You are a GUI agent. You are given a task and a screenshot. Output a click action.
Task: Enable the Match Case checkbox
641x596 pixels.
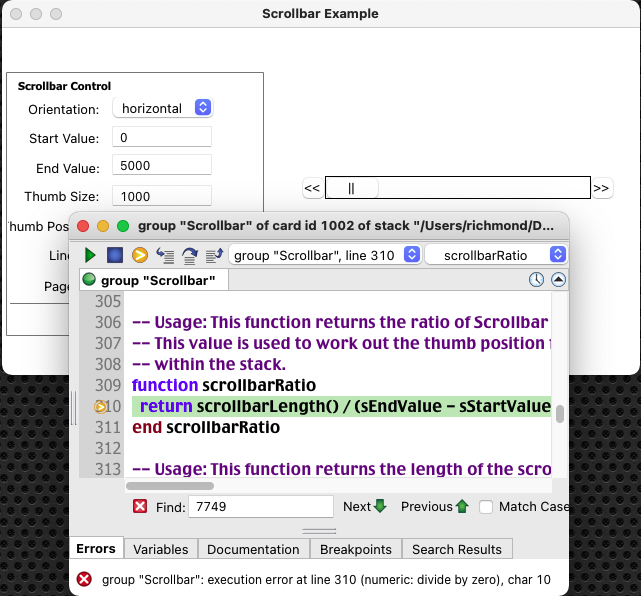click(x=486, y=507)
